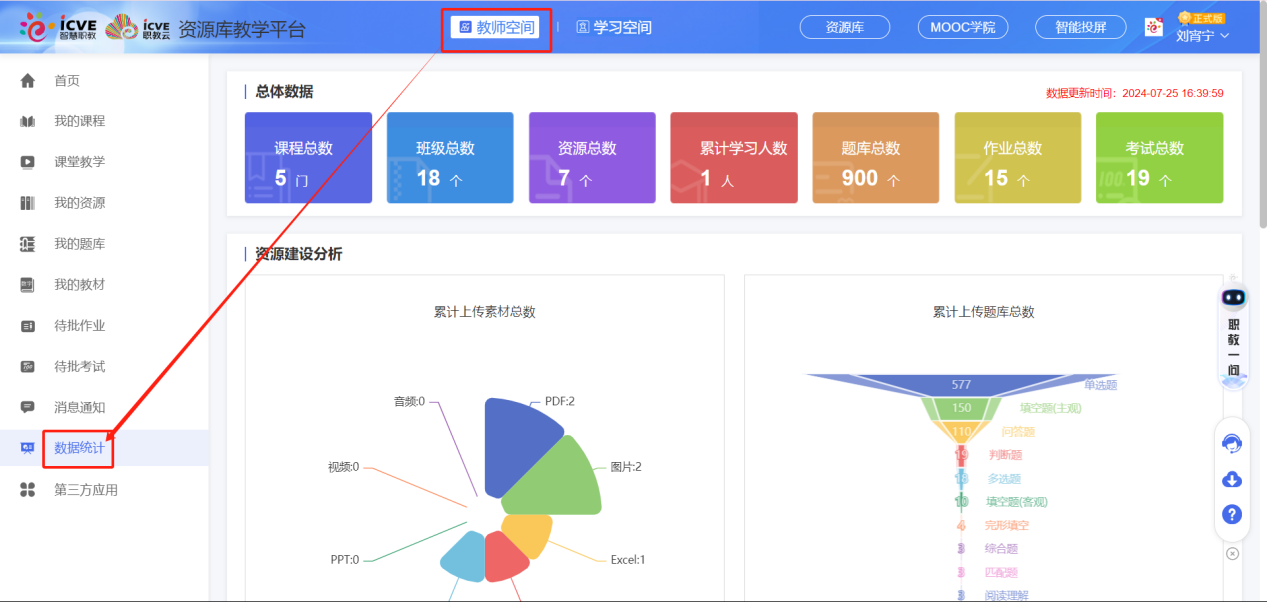Click the floating download icon

(x=1232, y=480)
